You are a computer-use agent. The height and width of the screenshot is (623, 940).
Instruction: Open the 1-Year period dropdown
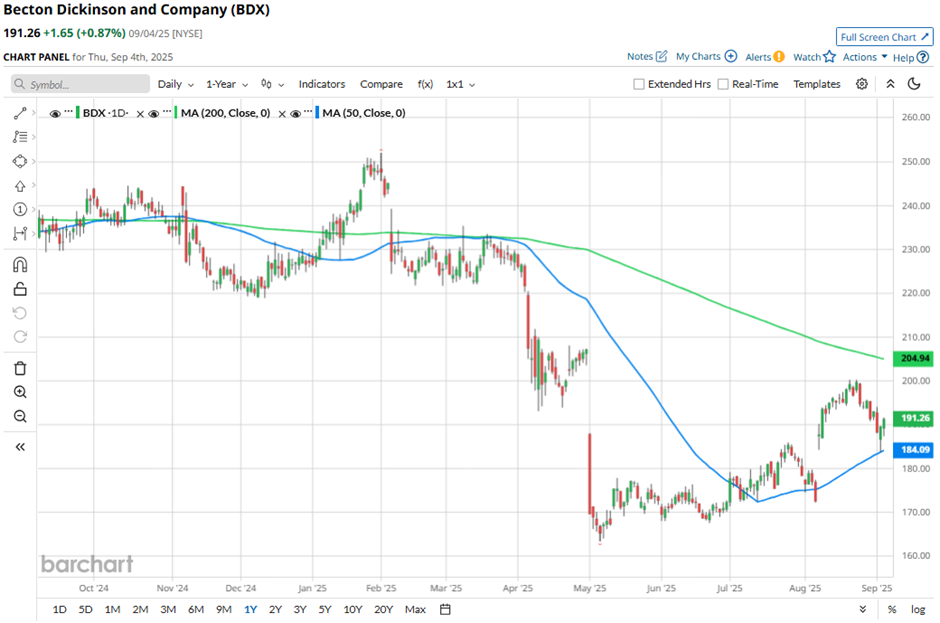pyautogui.click(x=227, y=84)
